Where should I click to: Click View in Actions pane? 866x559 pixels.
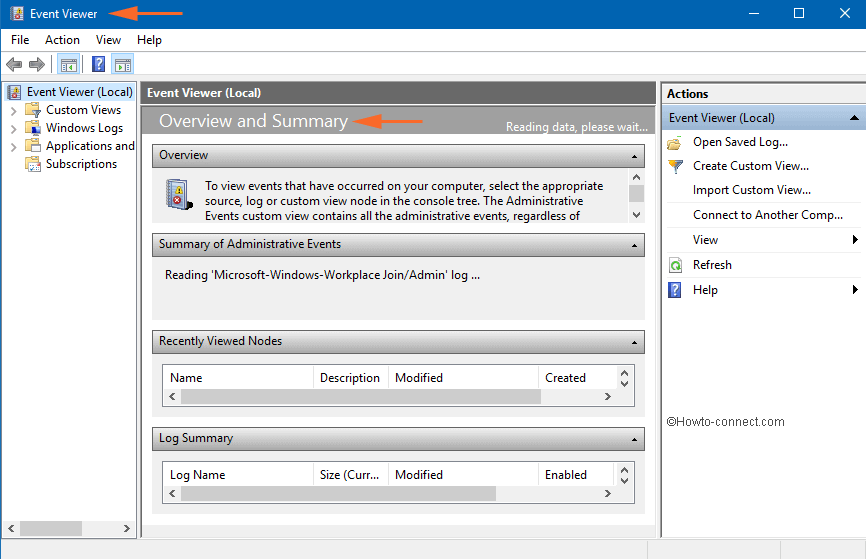point(705,240)
